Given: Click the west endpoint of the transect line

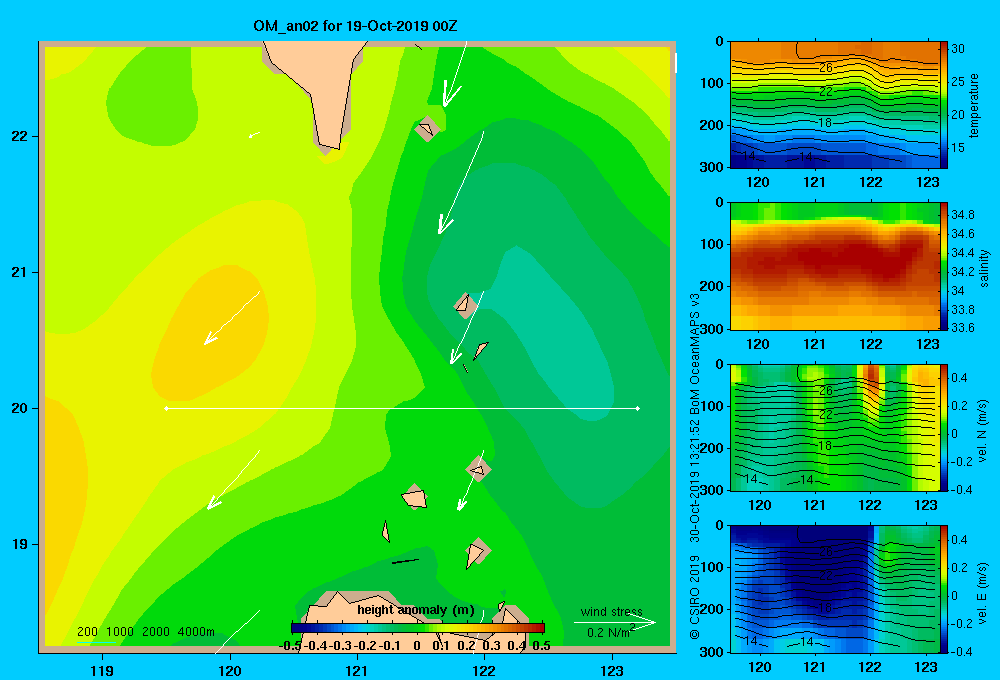Looking at the screenshot, I should pyautogui.click(x=166, y=408).
